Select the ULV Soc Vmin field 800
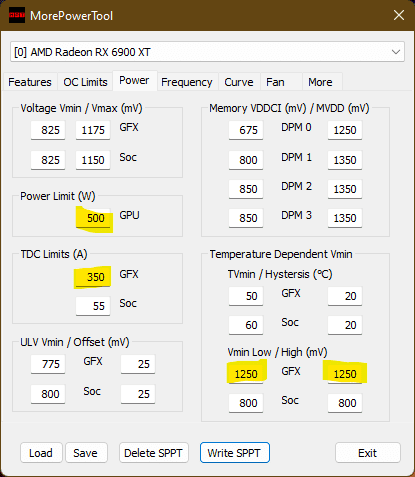Viewport: 415px width, 477px height. coord(48,394)
